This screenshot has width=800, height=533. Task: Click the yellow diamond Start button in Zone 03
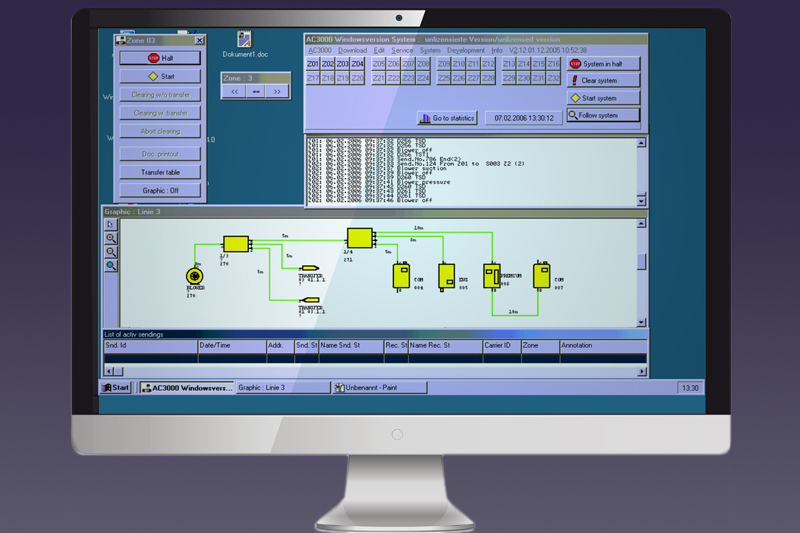tap(160, 77)
